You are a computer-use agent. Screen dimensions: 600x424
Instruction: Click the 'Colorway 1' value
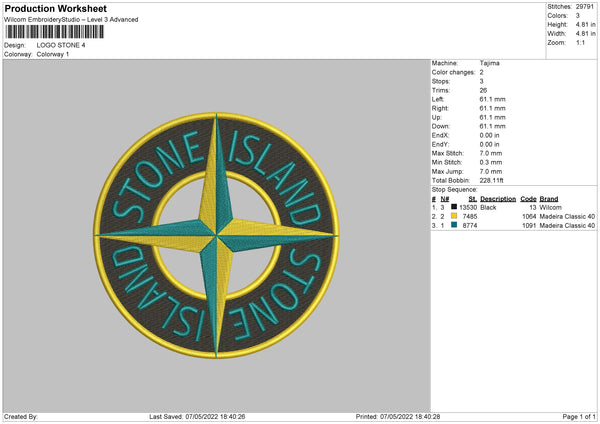pyautogui.click(x=53, y=54)
